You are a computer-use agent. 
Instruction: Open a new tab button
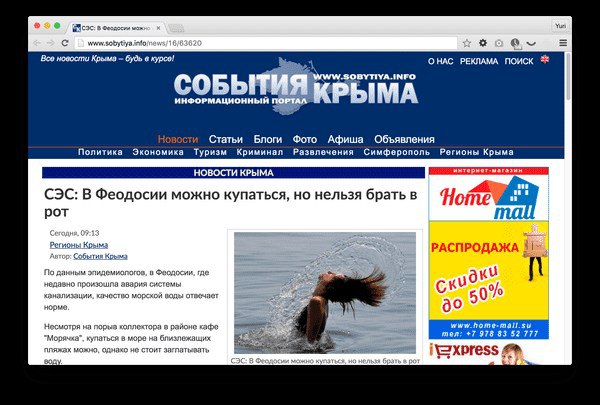tap(176, 28)
